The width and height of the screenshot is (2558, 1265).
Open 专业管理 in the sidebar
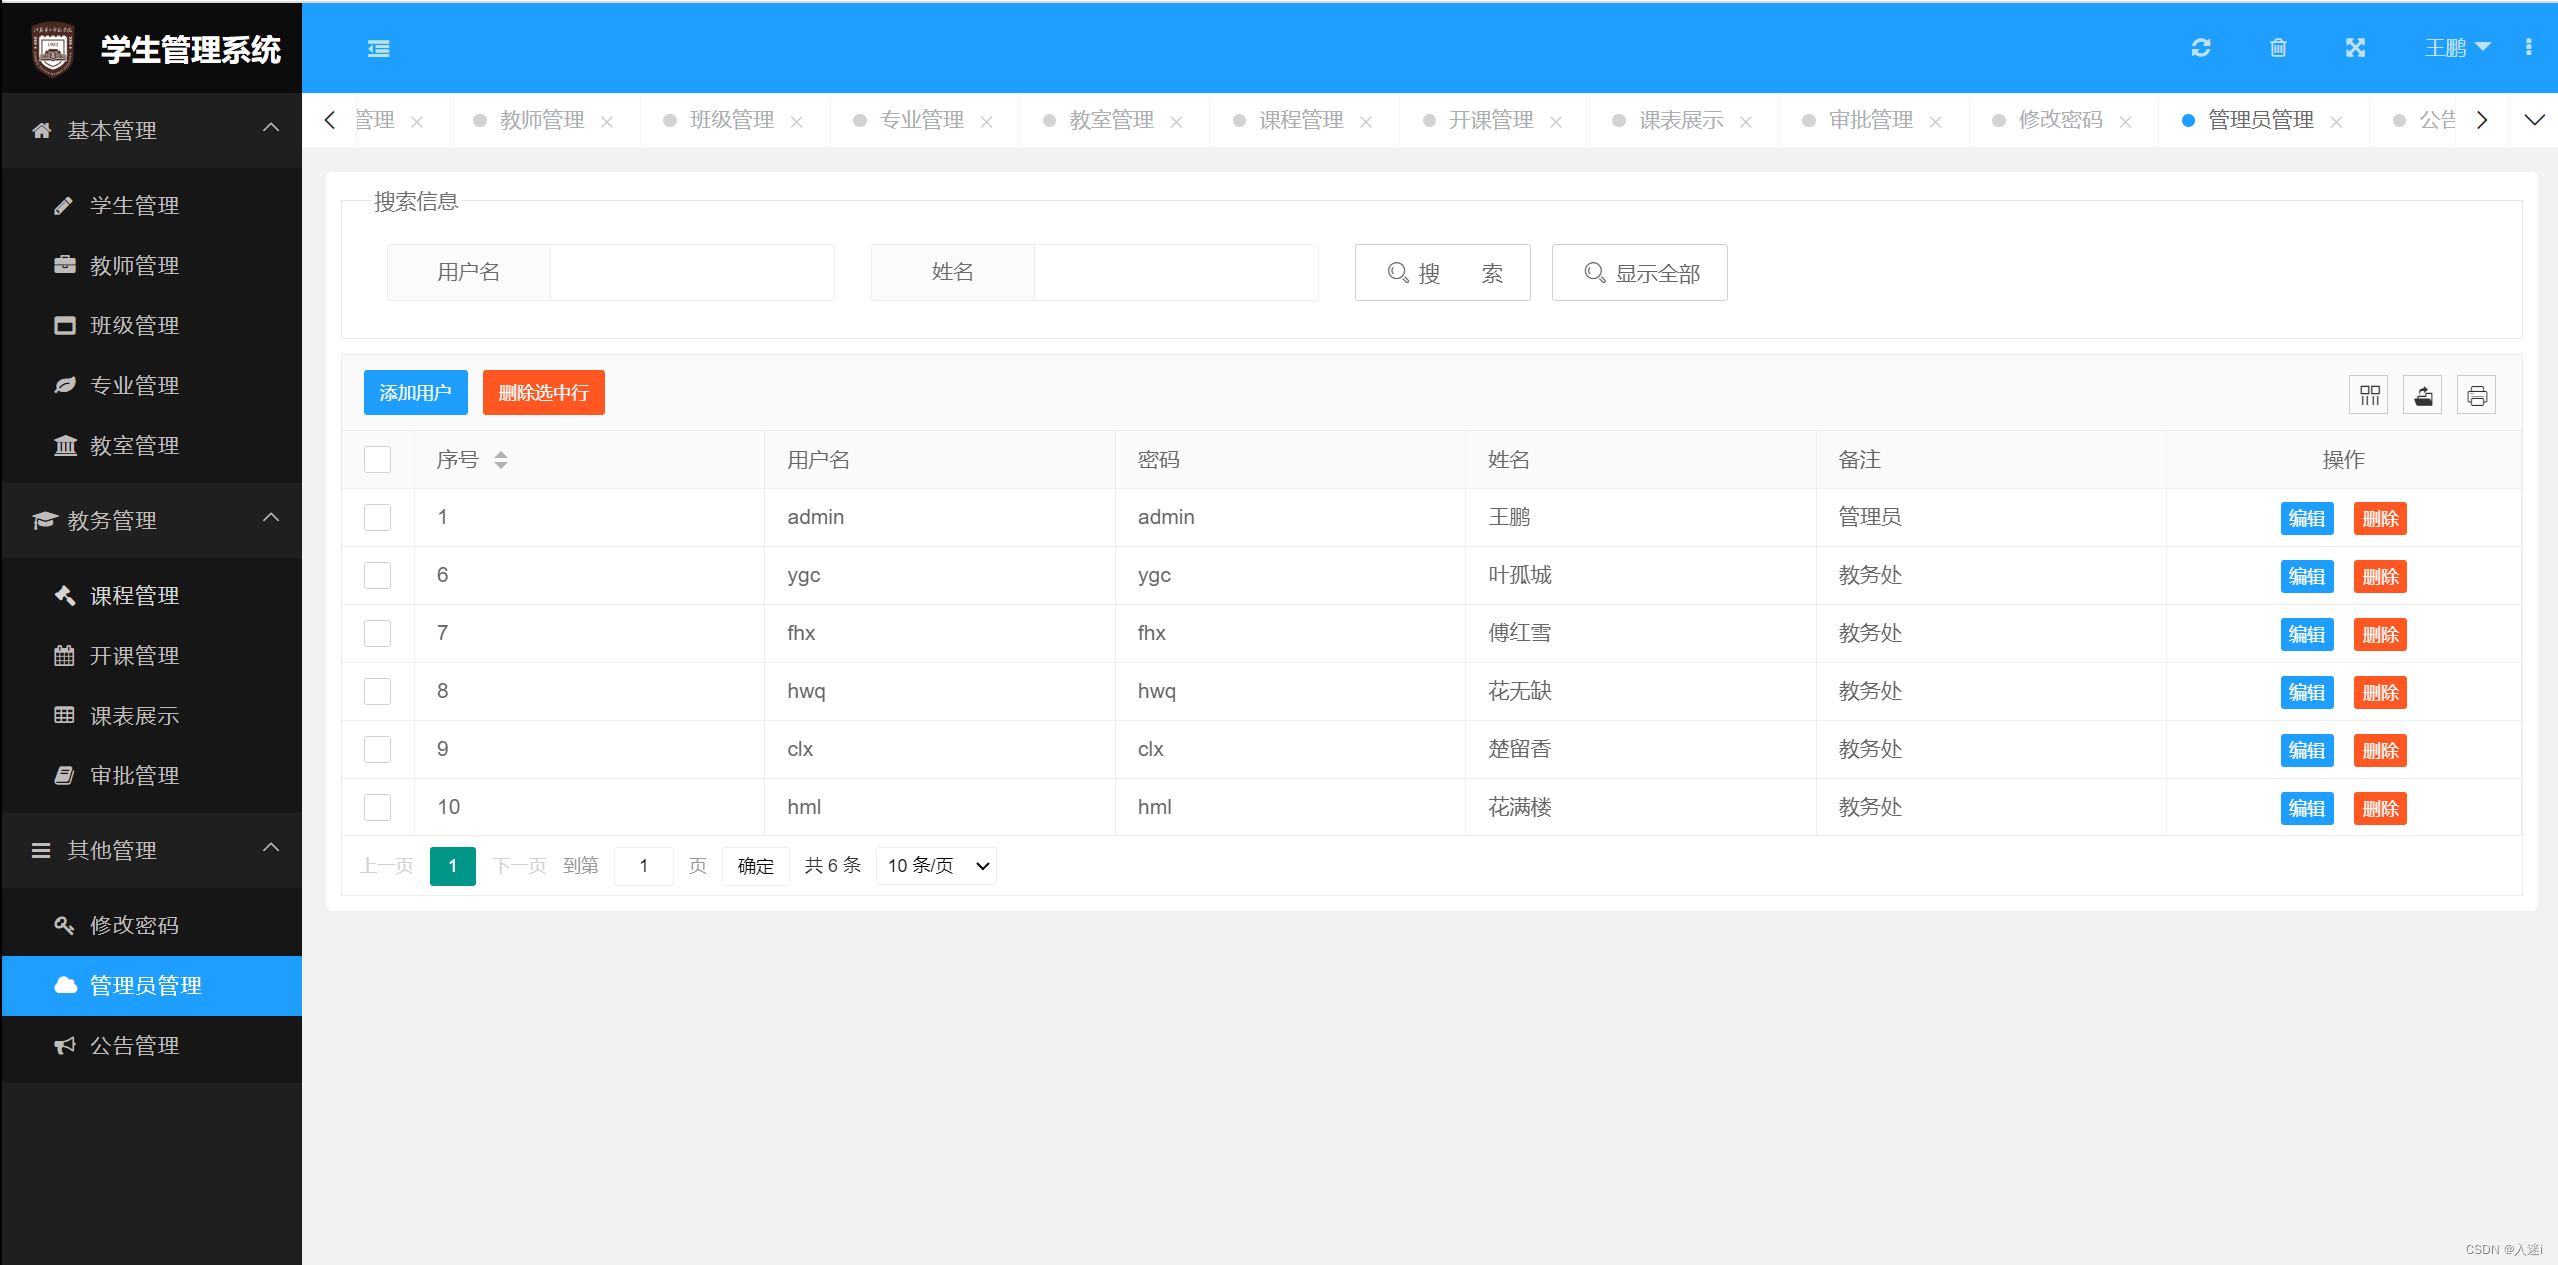pyautogui.click(x=152, y=386)
